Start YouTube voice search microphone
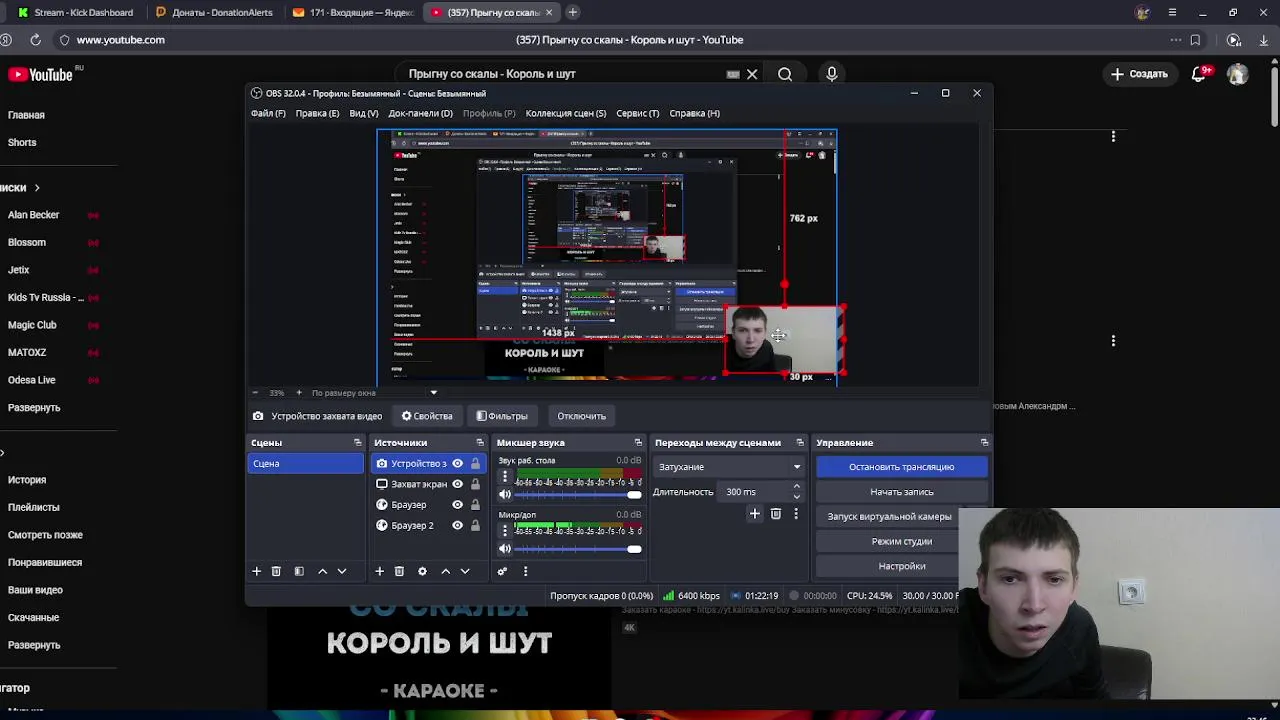 coord(832,74)
